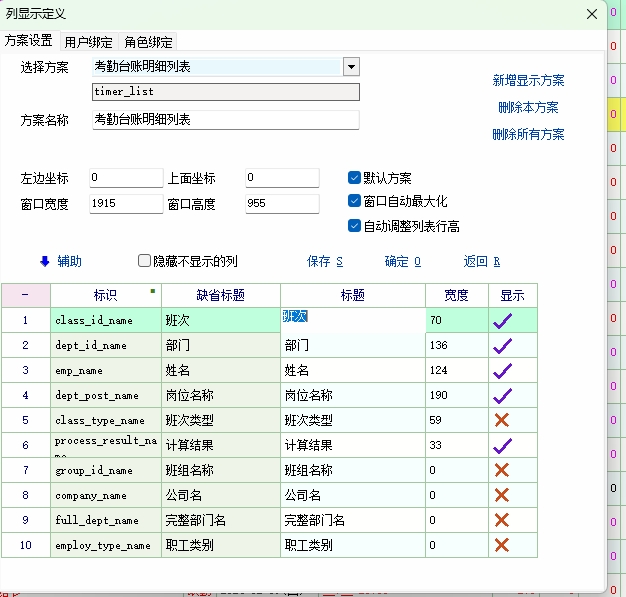Click the 保存 S button

pyautogui.click(x=324, y=261)
